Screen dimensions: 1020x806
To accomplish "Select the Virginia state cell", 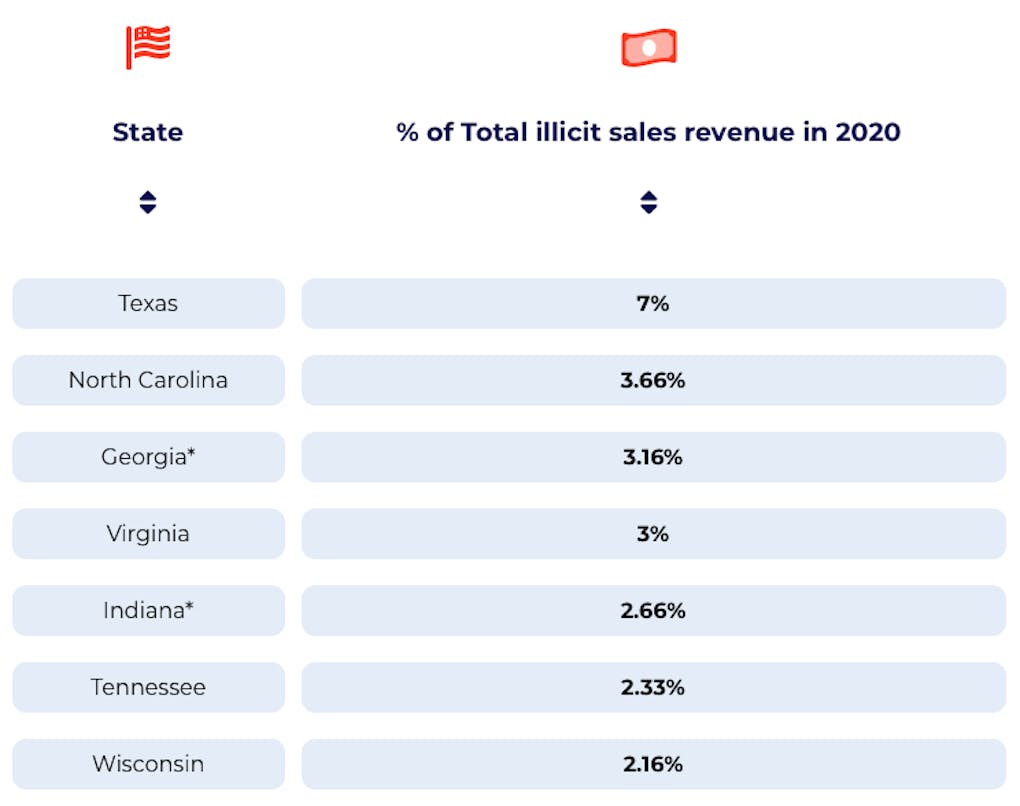I will click(x=148, y=534).
